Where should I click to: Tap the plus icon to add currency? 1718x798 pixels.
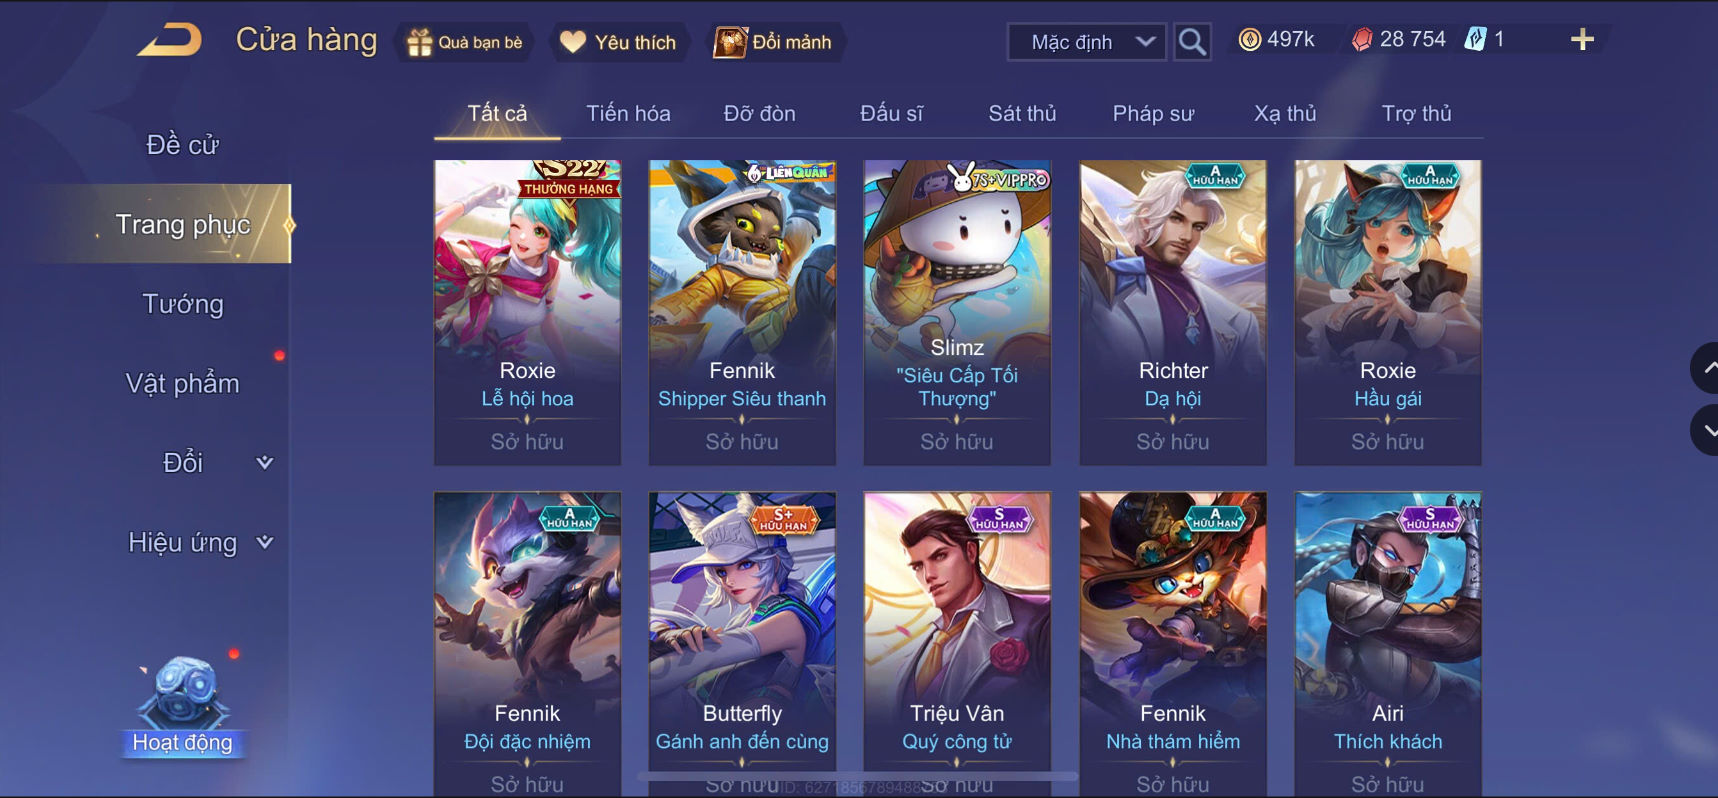(1582, 40)
